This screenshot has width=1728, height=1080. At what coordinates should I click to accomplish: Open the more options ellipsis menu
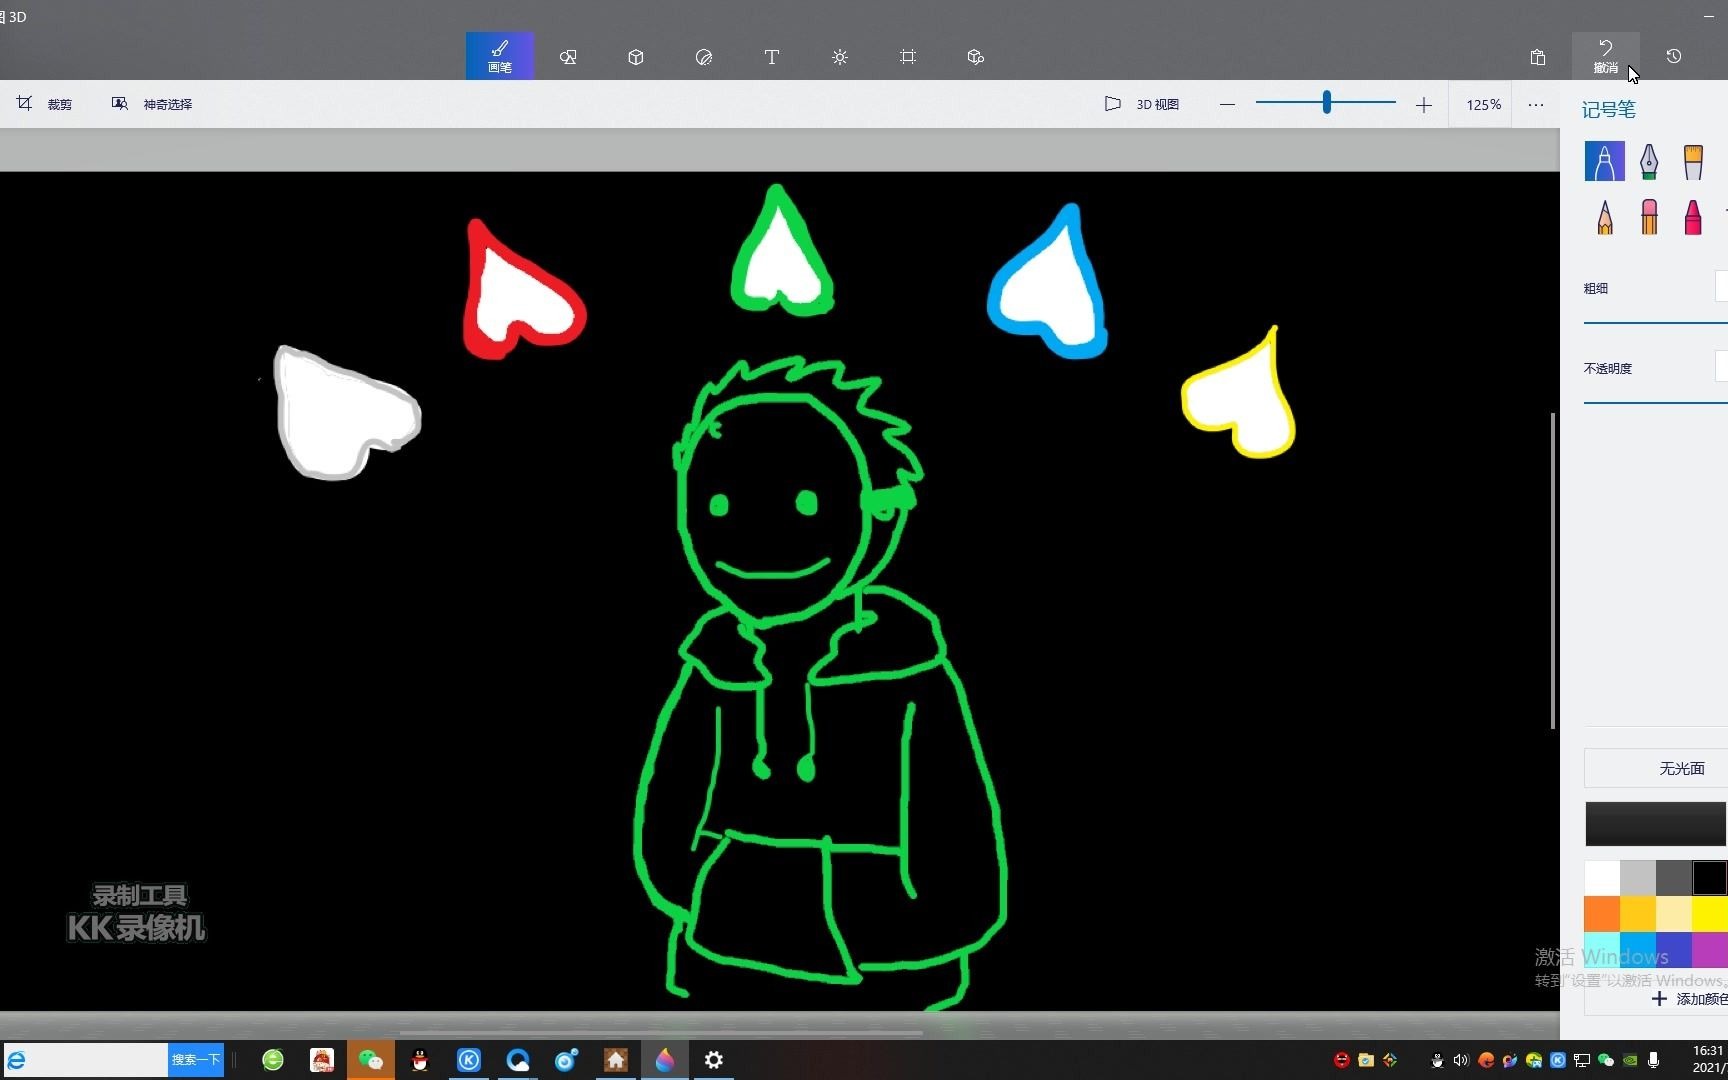pyautogui.click(x=1536, y=104)
